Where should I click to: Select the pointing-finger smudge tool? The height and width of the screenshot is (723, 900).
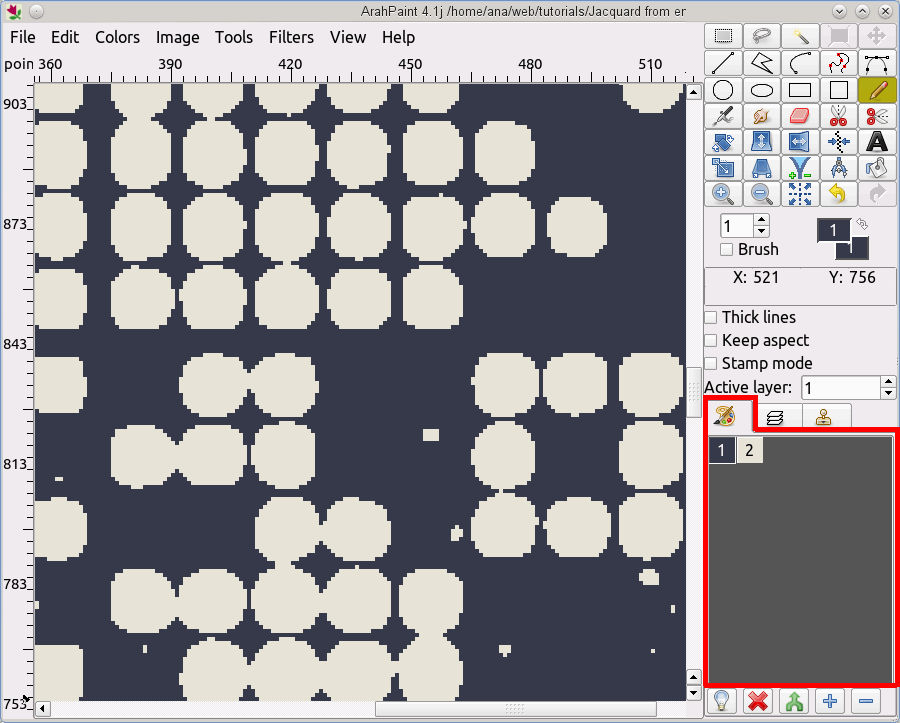point(762,116)
